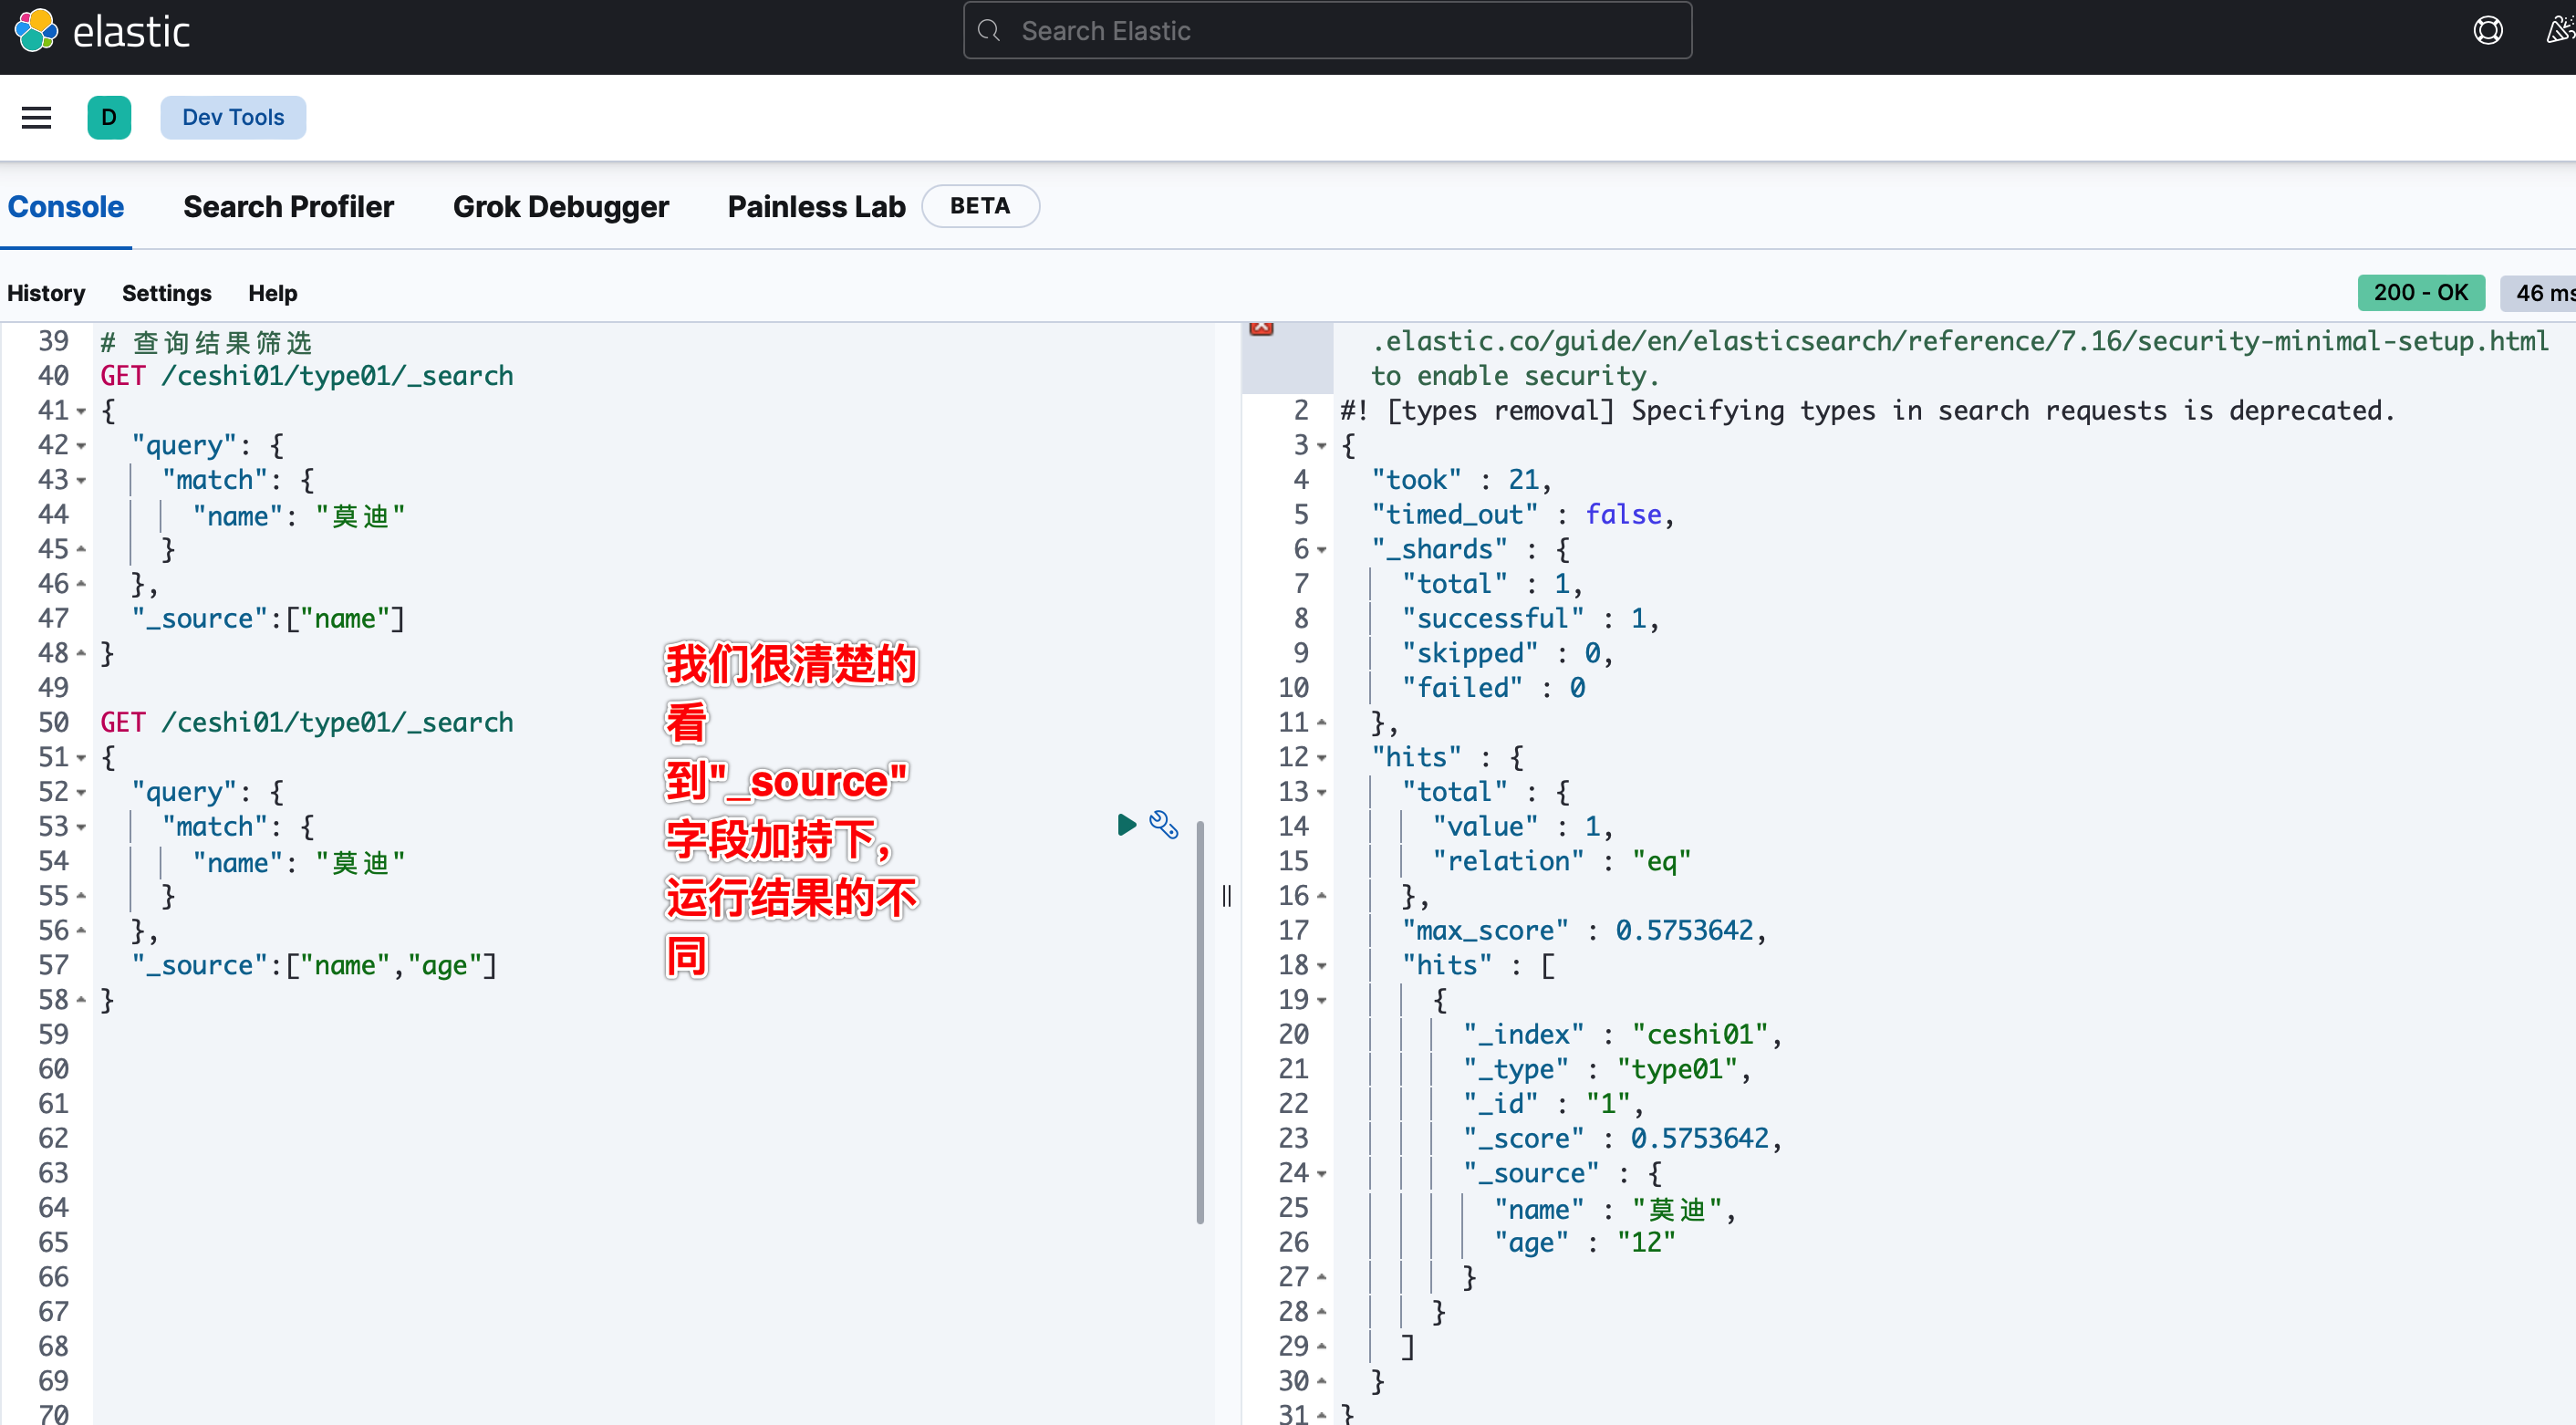Collapse editor line 41 fold arrow
The width and height of the screenshot is (2576, 1425).
(x=82, y=412)
